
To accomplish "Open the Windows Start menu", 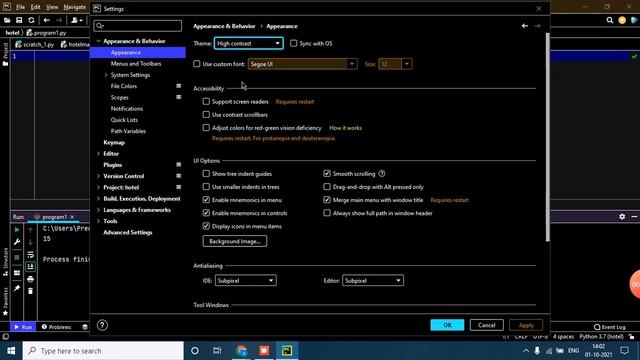I will click(11, 351).
